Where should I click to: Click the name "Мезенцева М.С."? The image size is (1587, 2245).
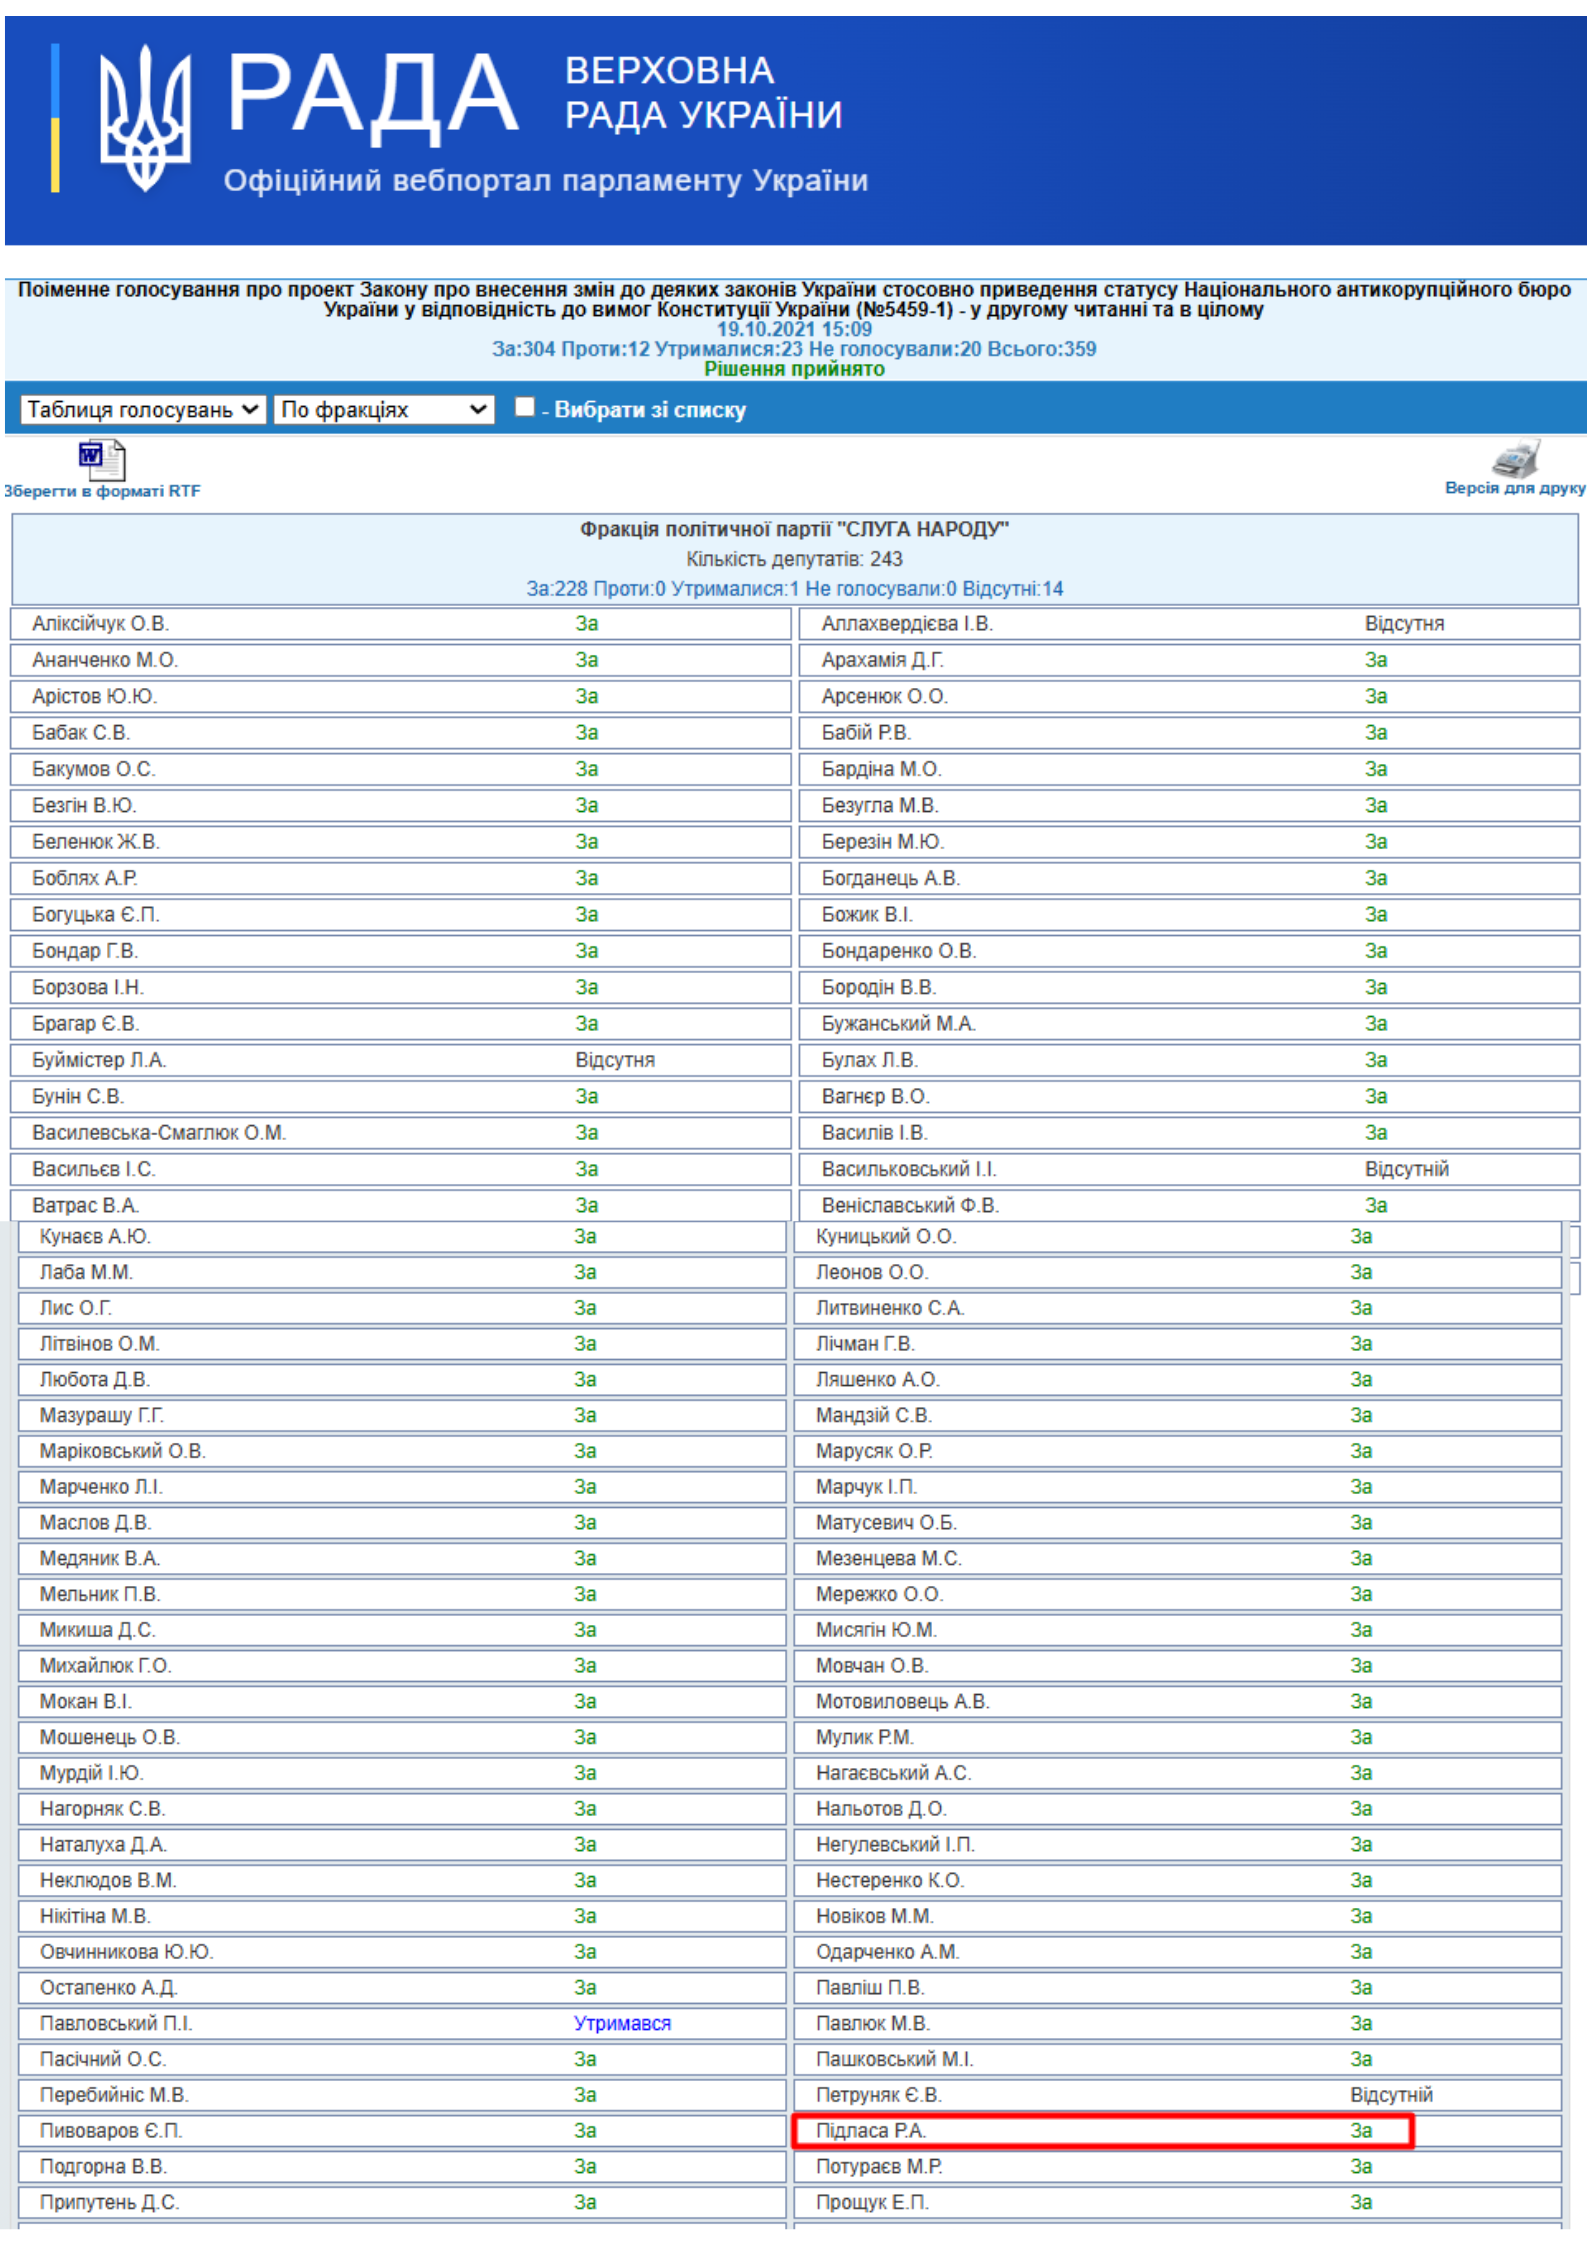click(x=888, y=1559)
